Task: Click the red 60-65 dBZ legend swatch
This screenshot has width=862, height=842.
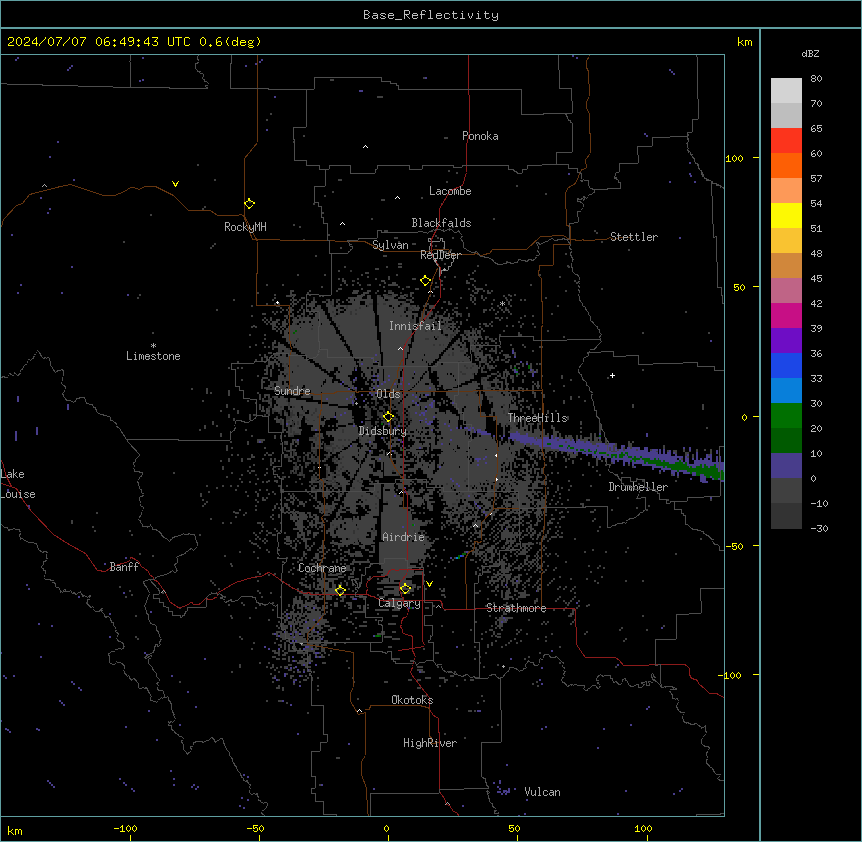Action: click(x=786, y=141)
